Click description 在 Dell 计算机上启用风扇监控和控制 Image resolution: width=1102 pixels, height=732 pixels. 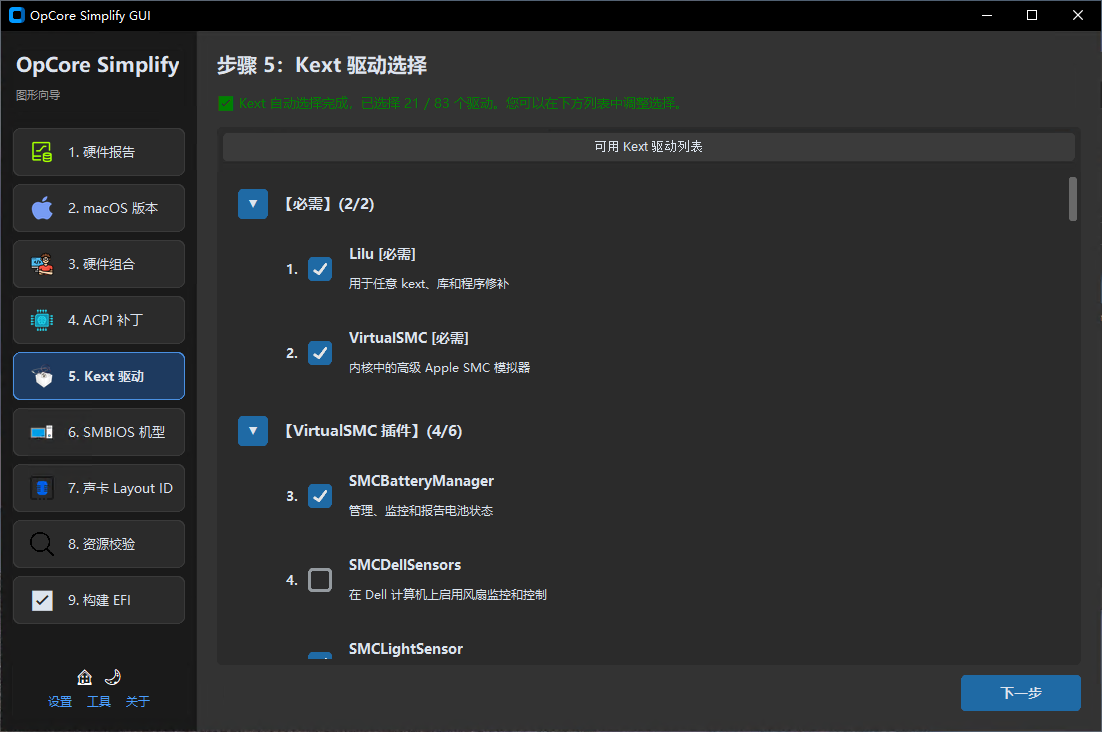(448, 595)
